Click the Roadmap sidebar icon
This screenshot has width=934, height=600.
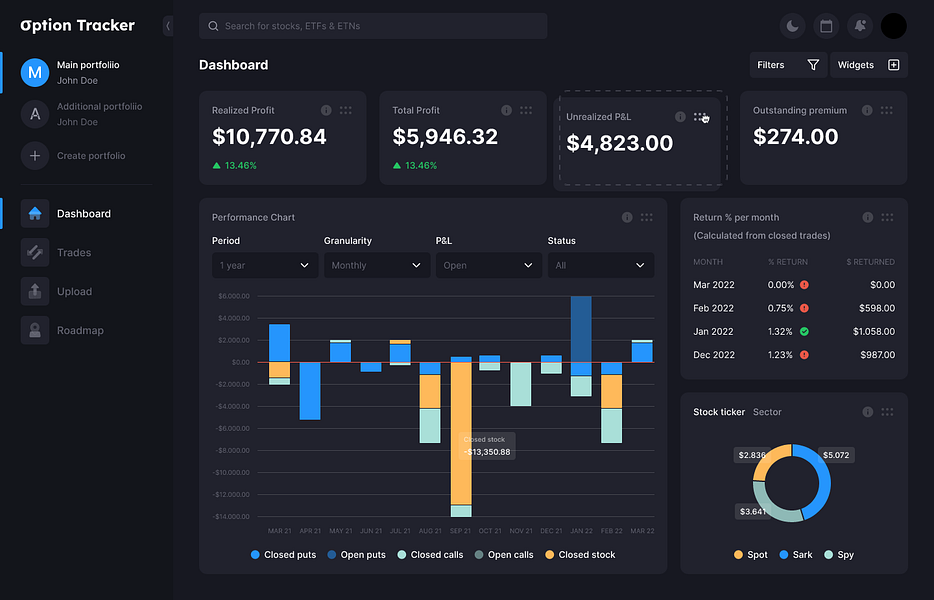pyautogui.click(x=34, y=330)
